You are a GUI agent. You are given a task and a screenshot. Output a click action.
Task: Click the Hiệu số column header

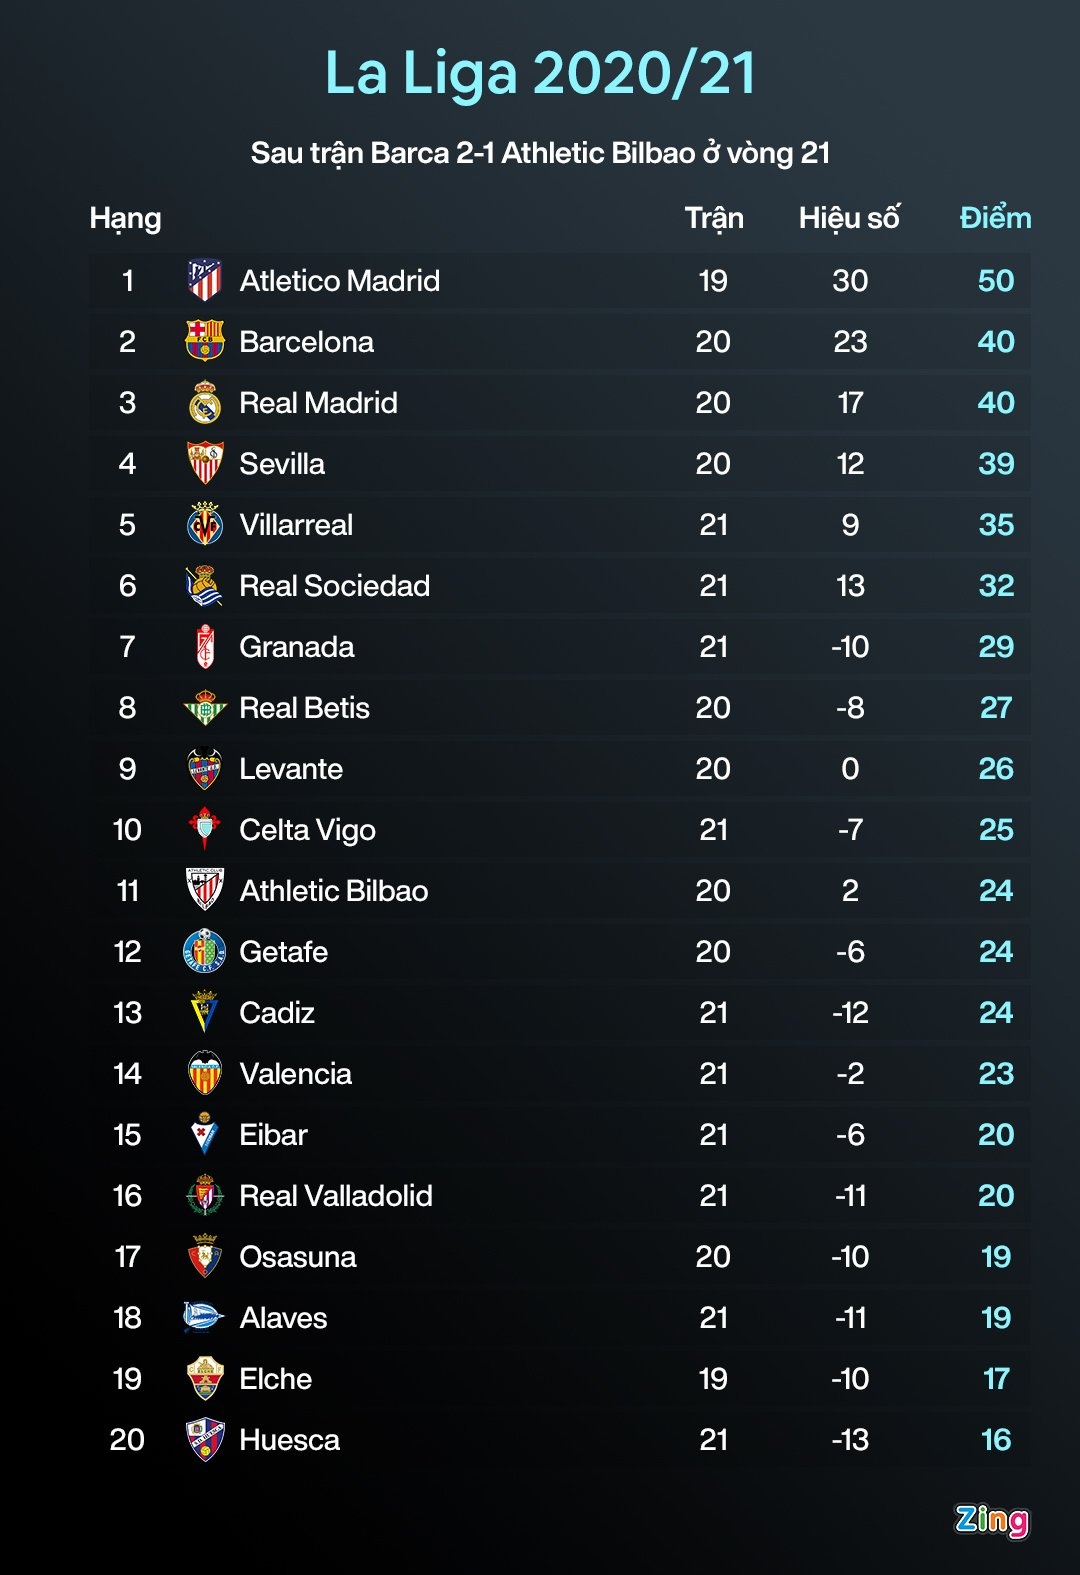pos(849,218)
